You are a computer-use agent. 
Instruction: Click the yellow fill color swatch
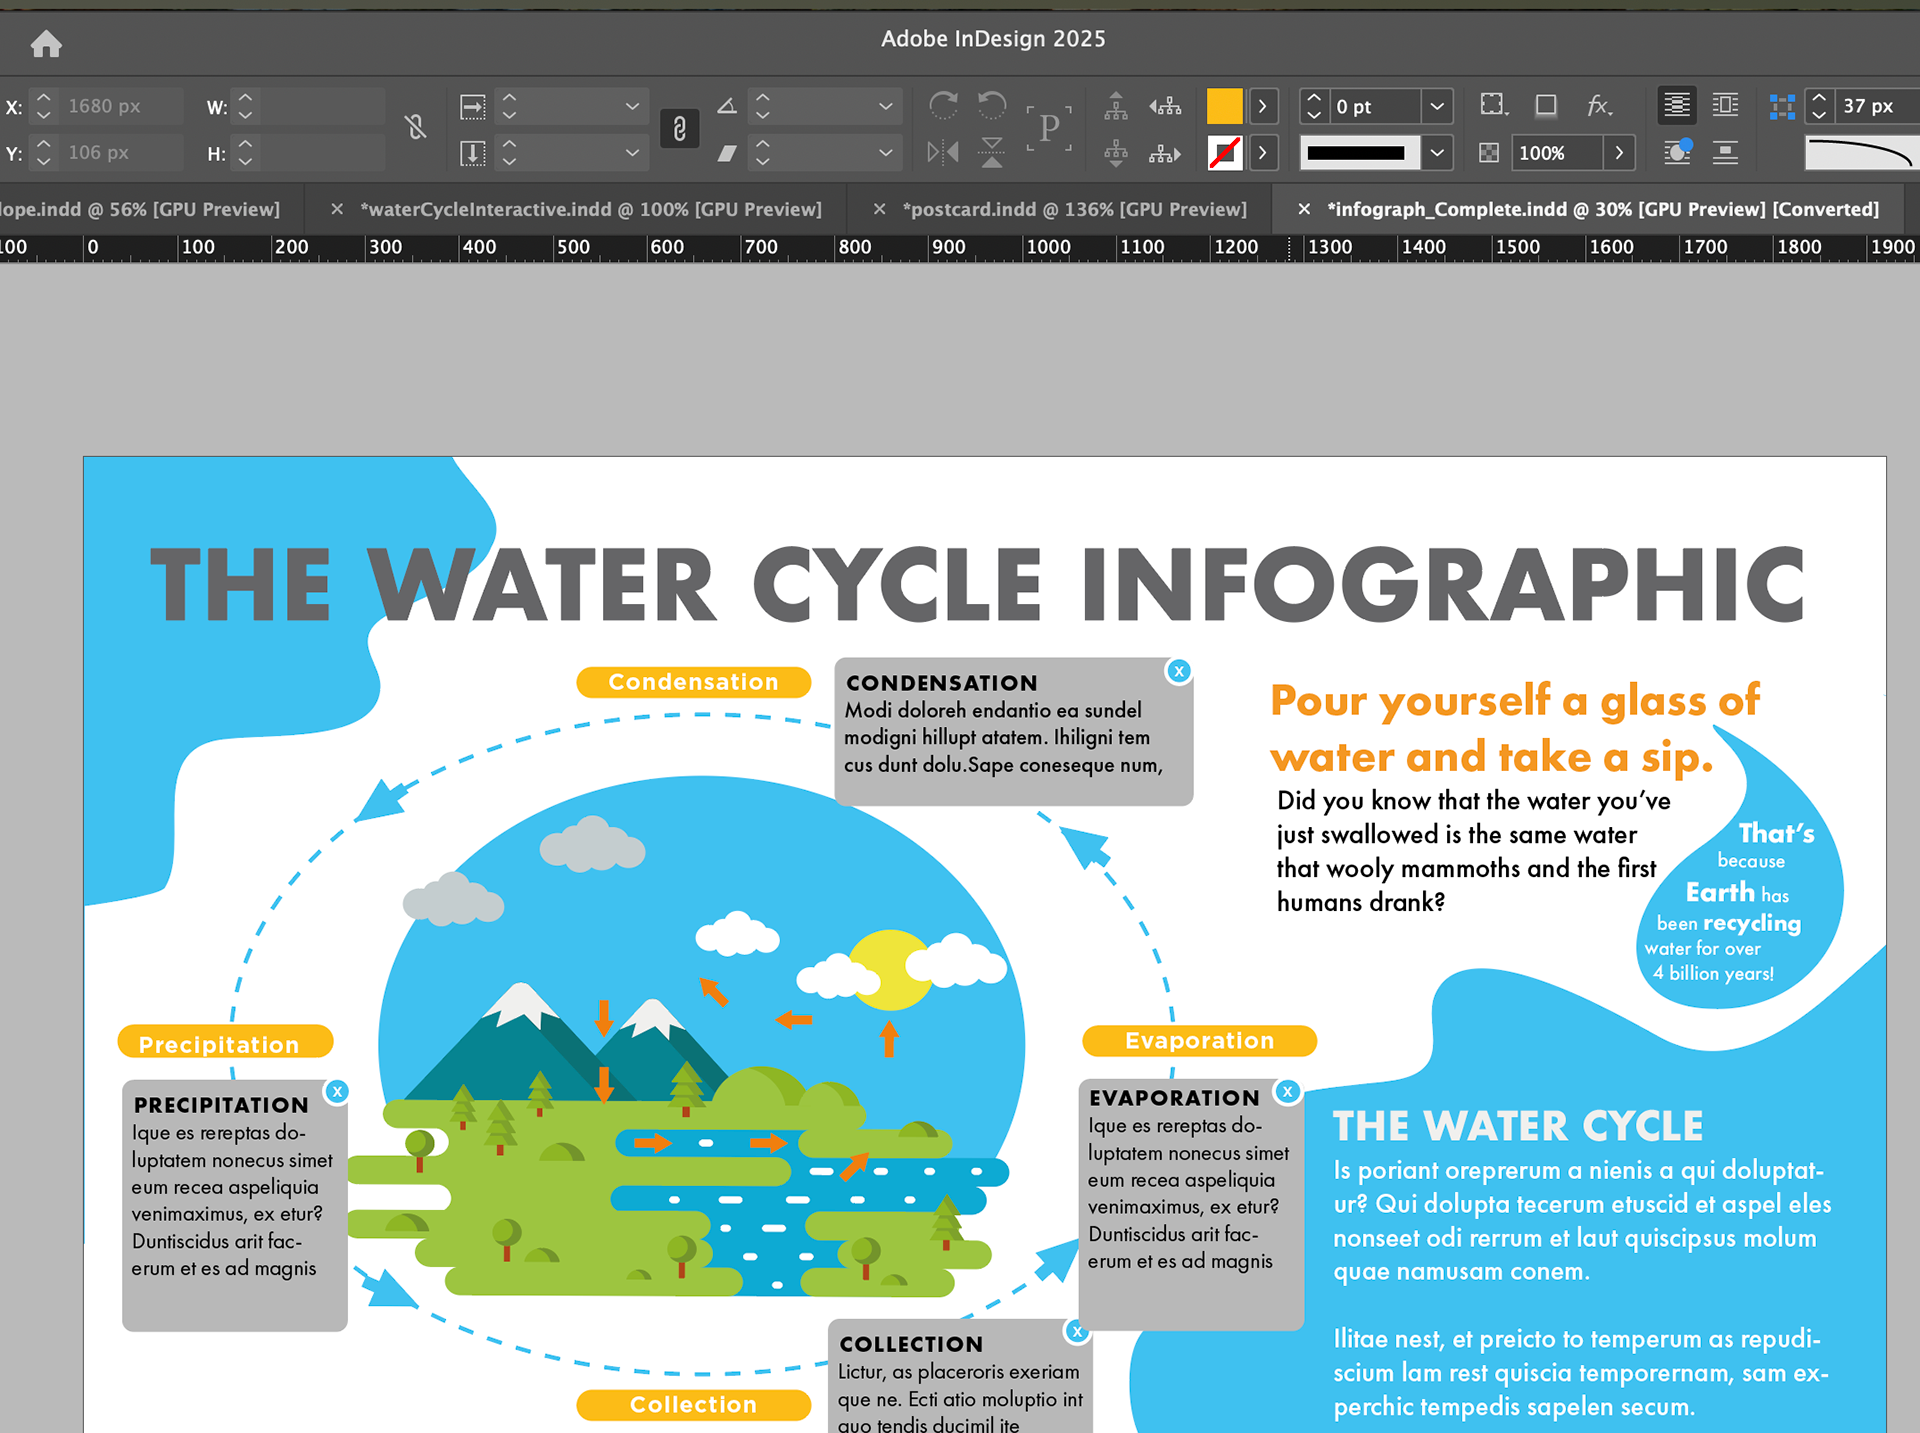coord(1224,105)
